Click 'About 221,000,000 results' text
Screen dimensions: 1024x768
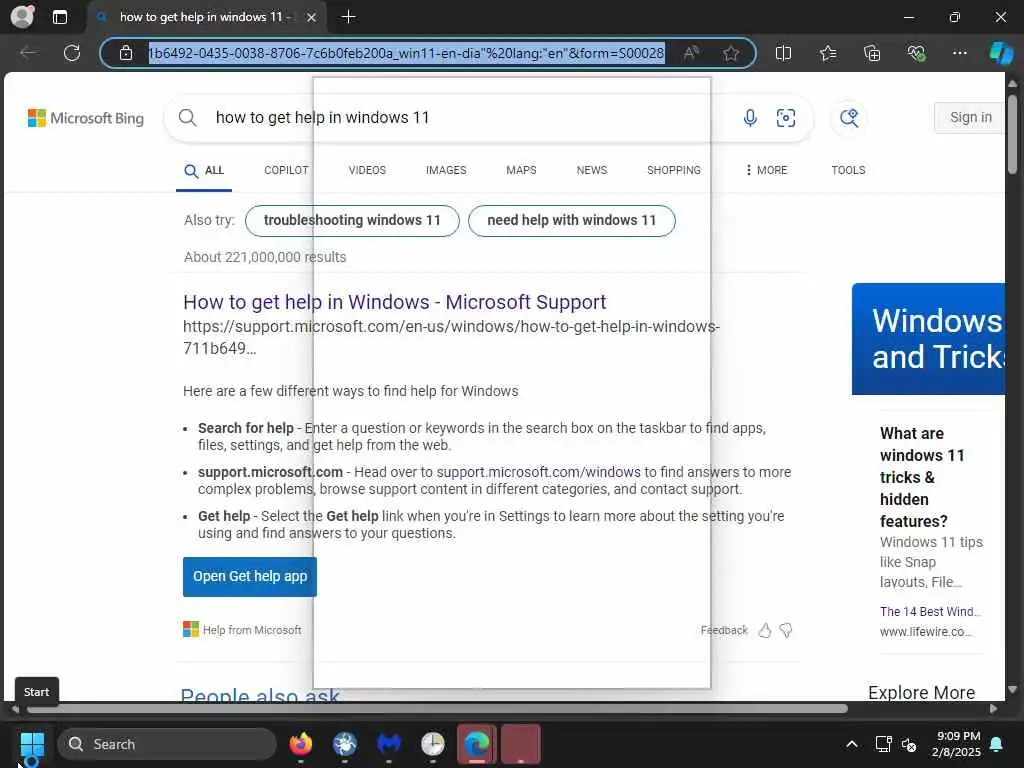265,257
